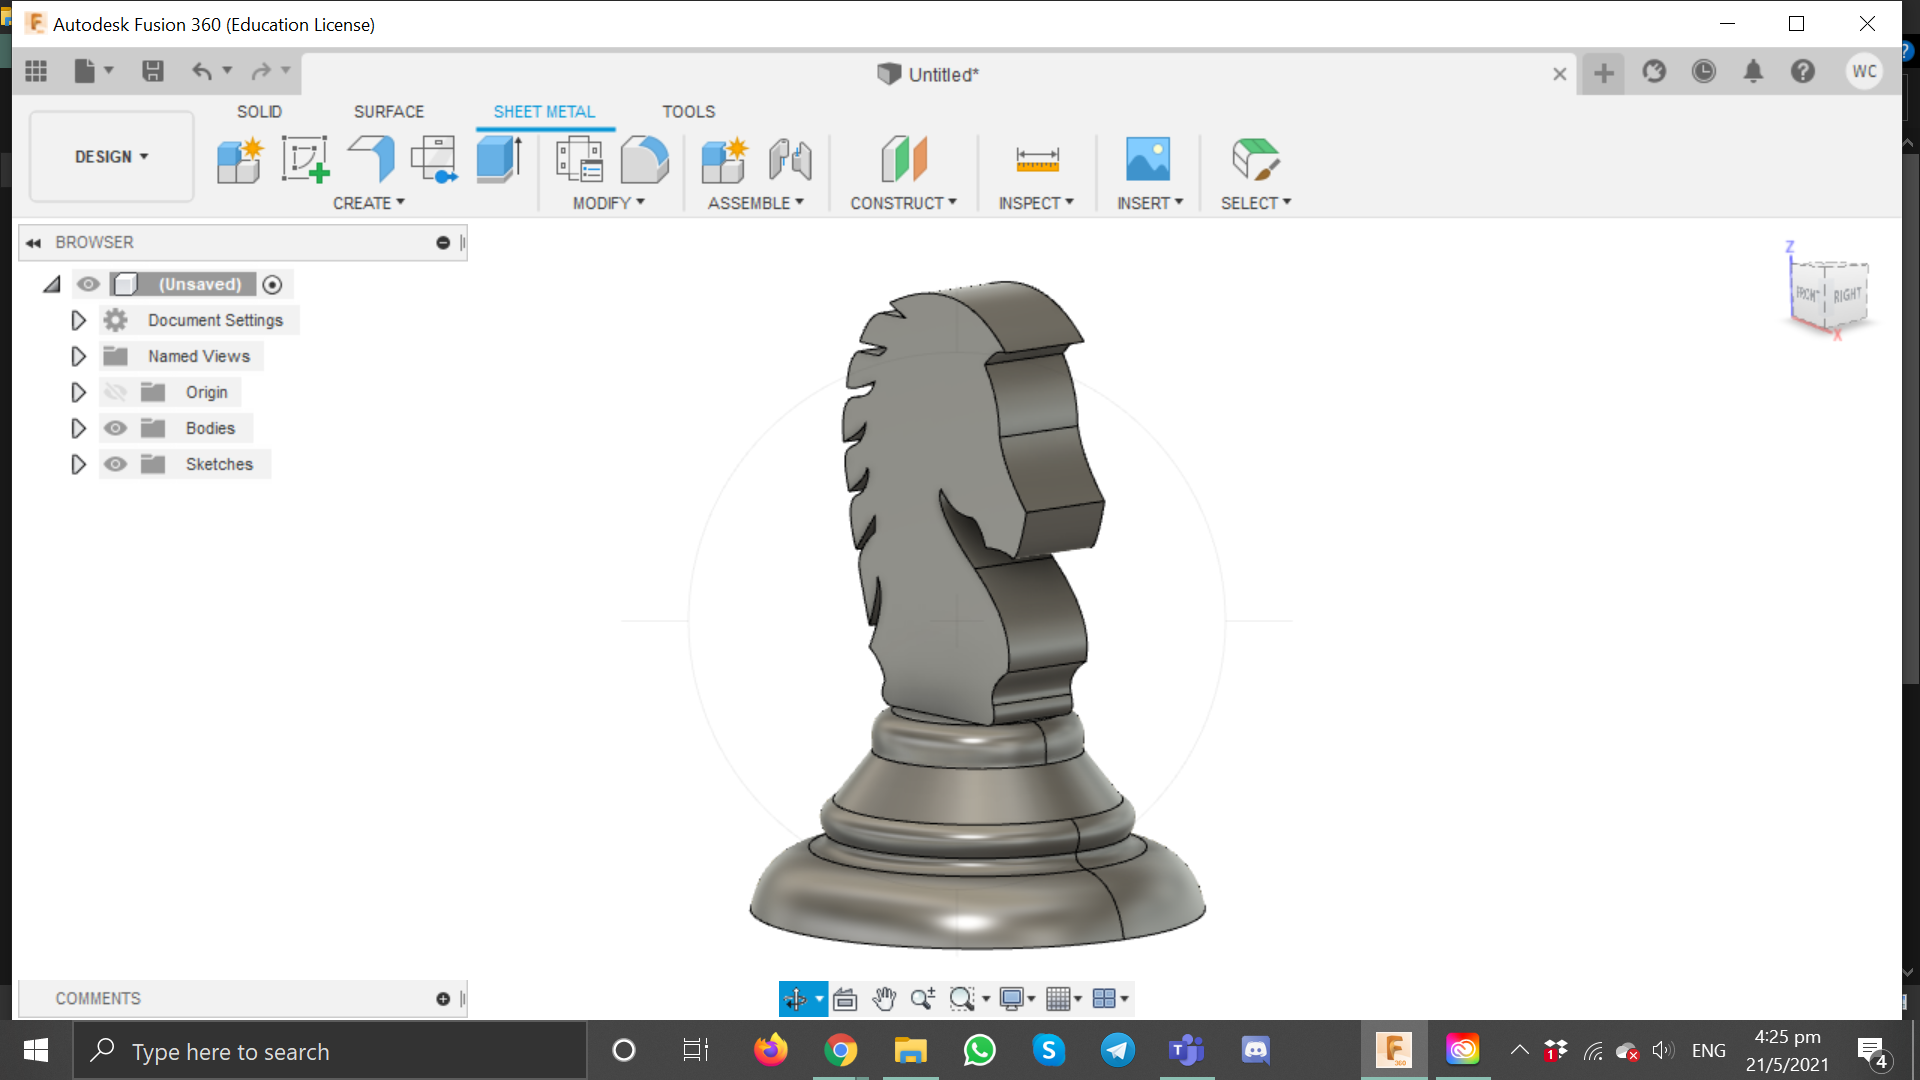
Task: Select the Select tool icon
Action: (1256, 160)
